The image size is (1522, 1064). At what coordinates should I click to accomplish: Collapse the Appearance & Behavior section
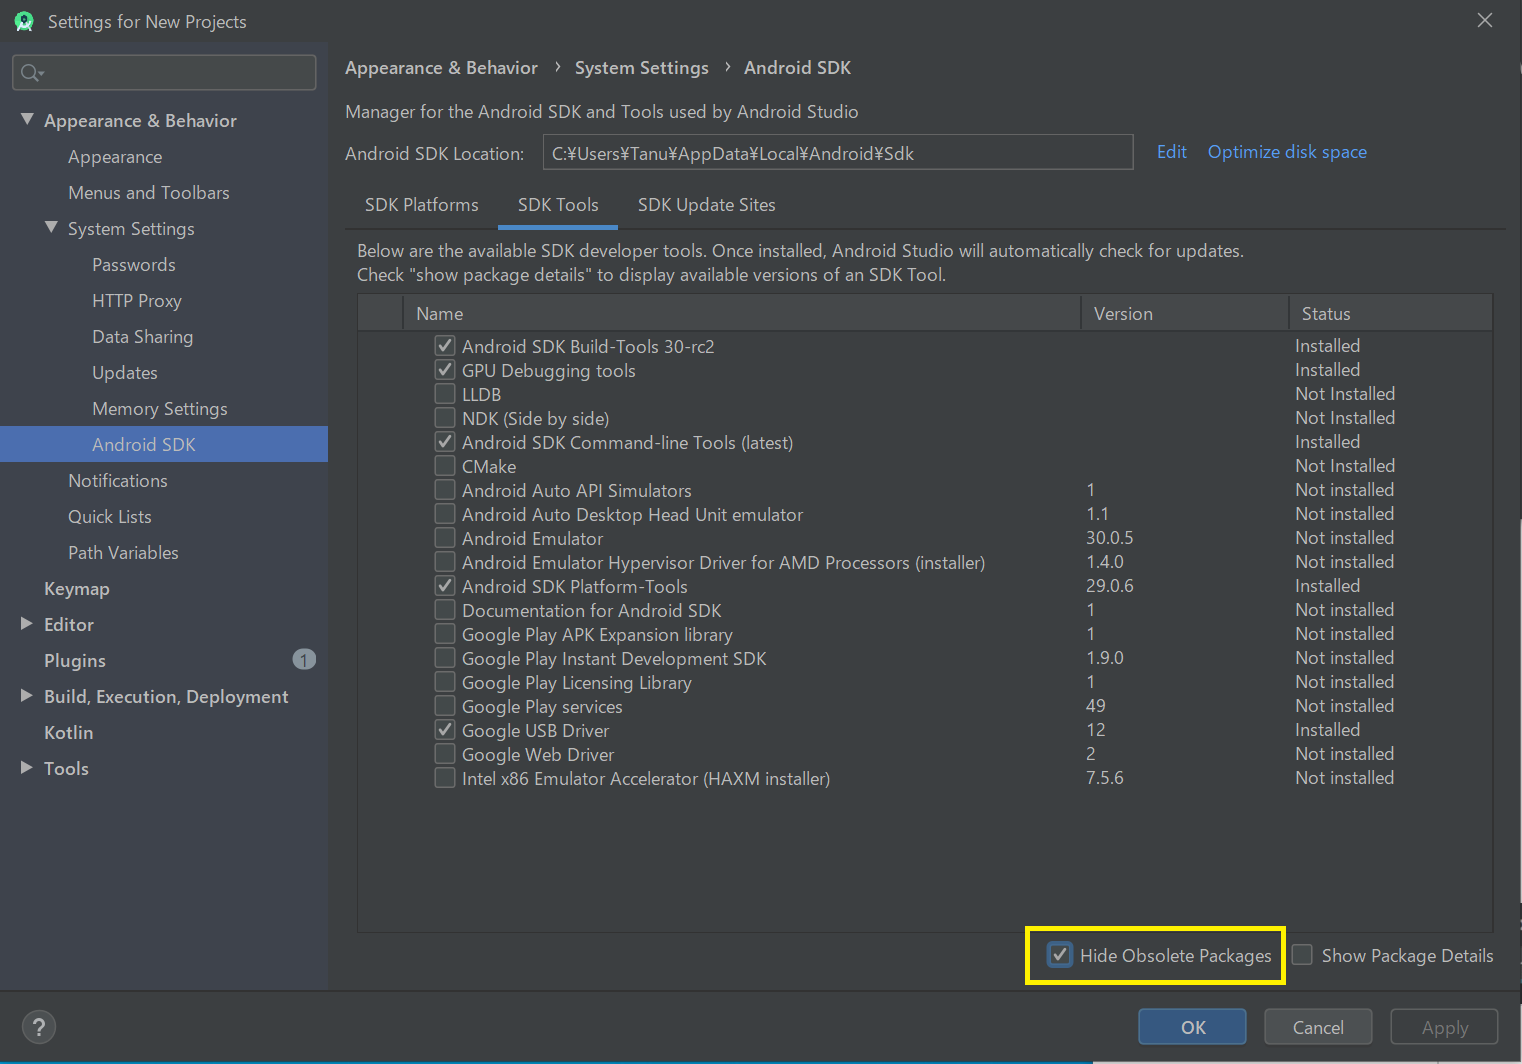point(27,120)
